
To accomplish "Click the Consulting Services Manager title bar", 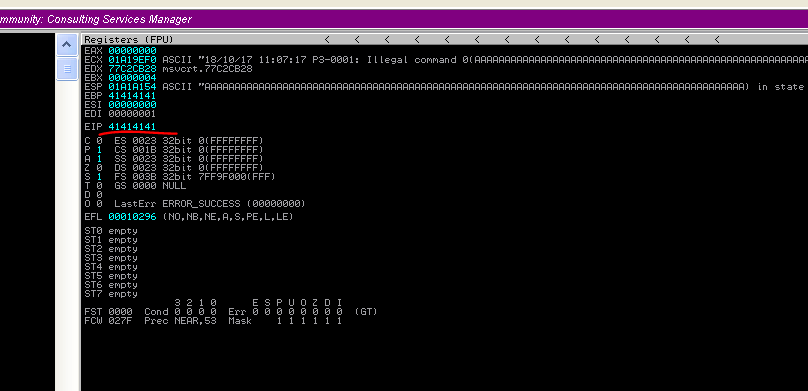I will (x=404, y=20).
